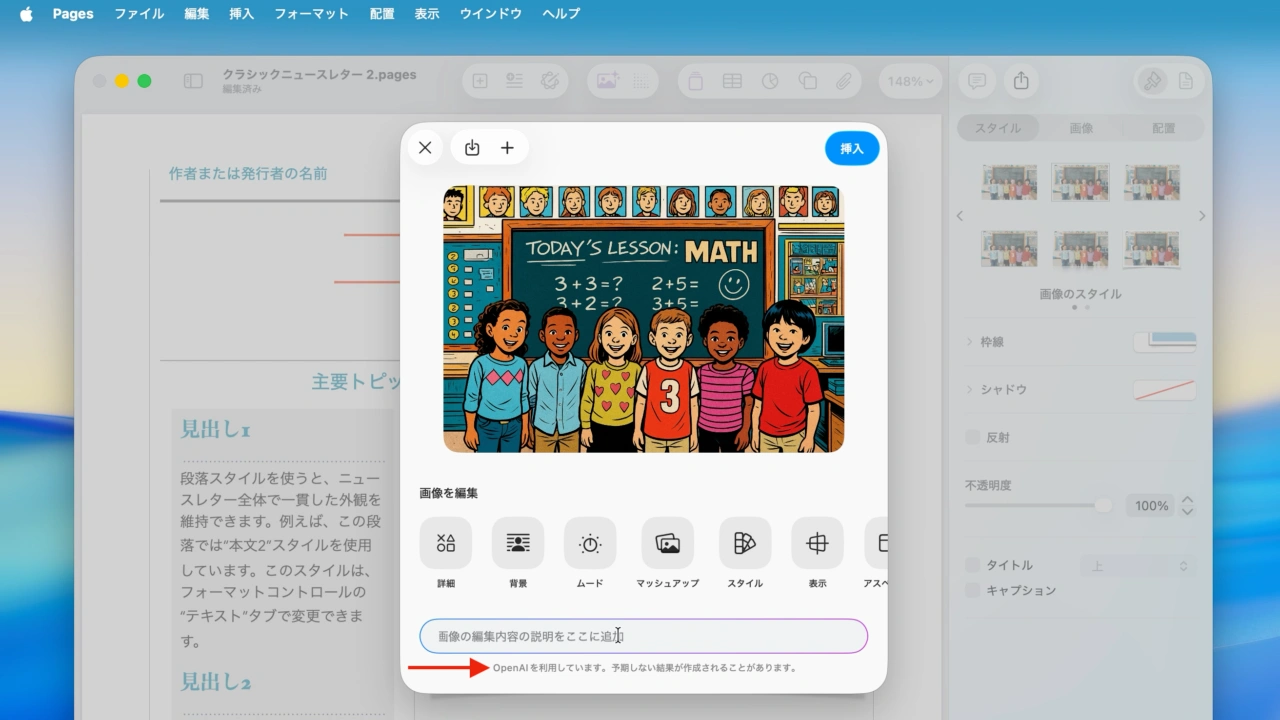Open the 背景 (Background) editing tool
1280x720 pixels.
pyautogui.click(x=517, y=543)
